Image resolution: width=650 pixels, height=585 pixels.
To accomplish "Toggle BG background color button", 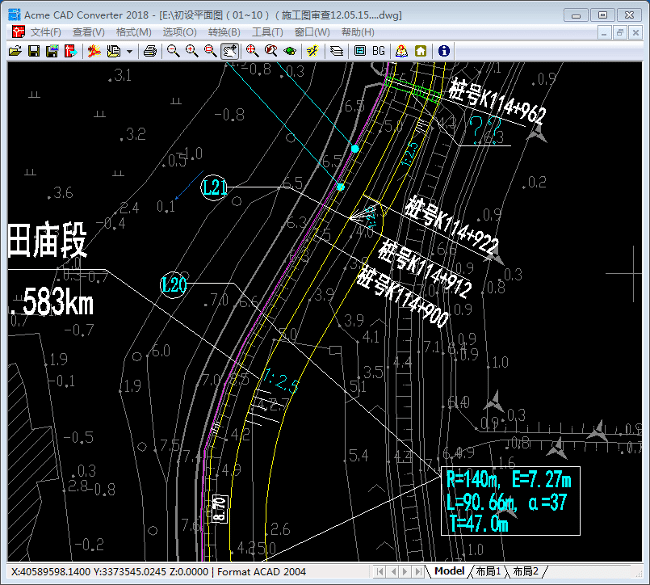I will click(379, 51).
